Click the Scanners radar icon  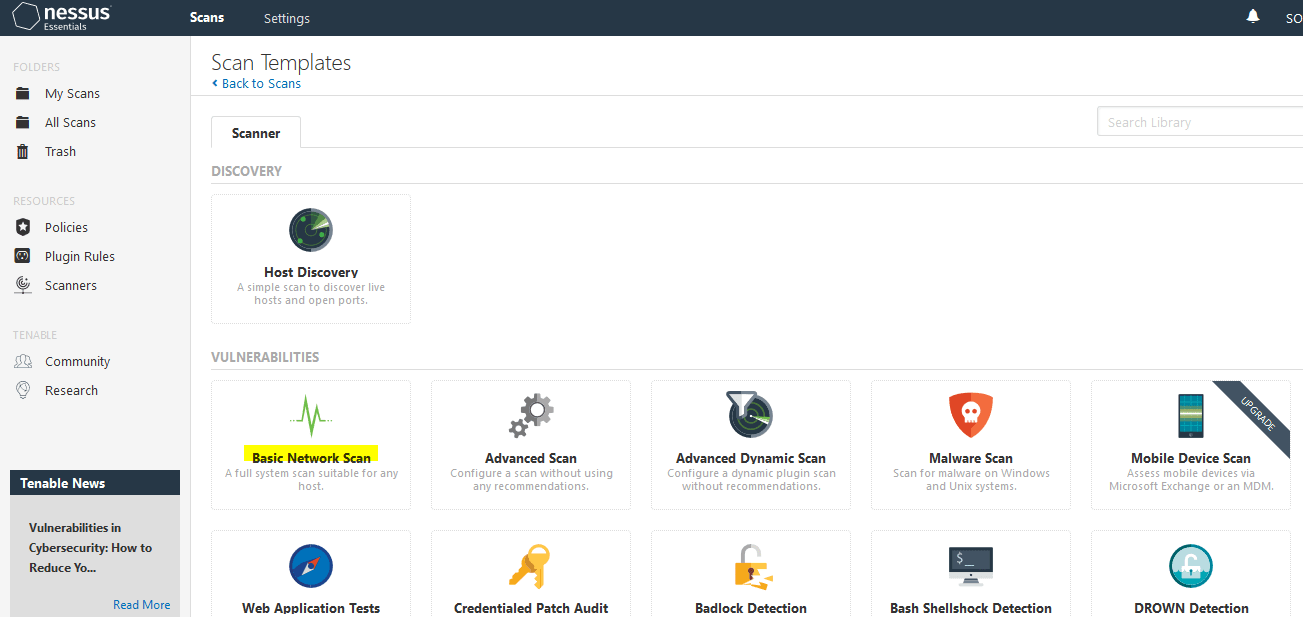[23, 285]
